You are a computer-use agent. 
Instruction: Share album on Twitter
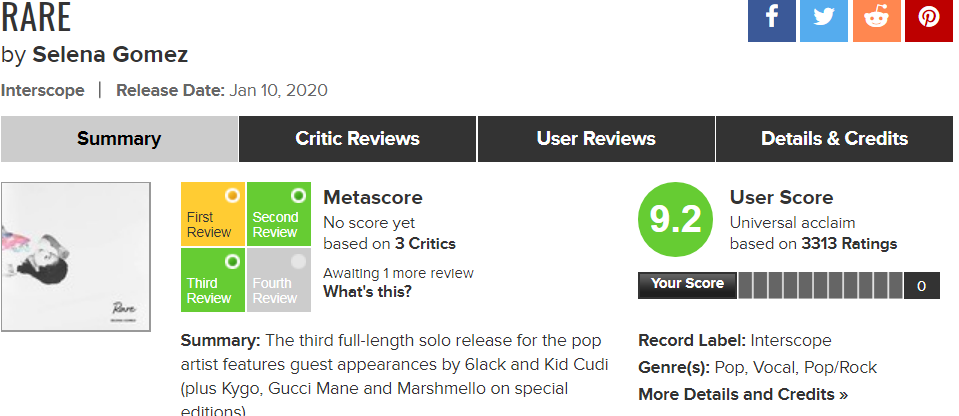click(824, 20)
